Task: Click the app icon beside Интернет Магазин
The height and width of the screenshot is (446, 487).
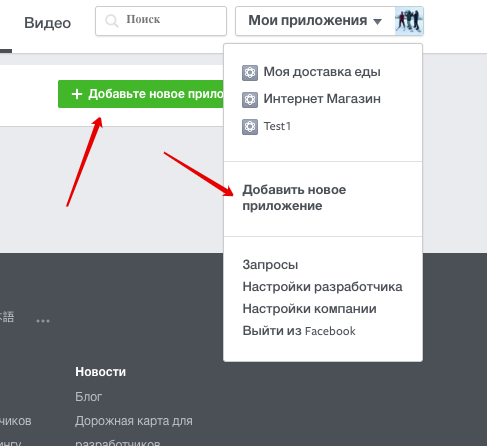Action: (x=250, y=100)
